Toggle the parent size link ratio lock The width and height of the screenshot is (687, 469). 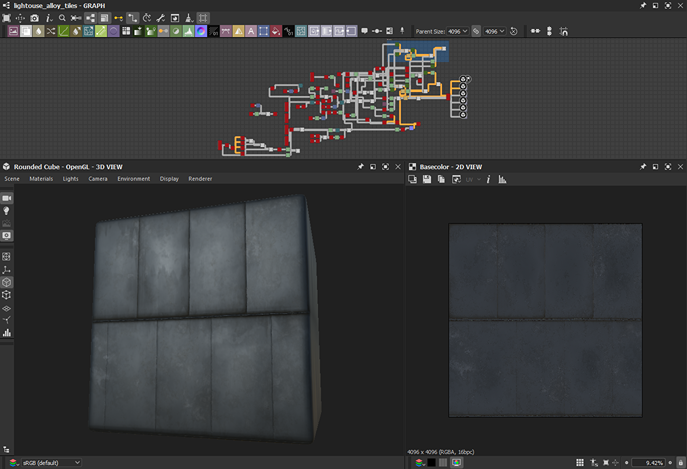[476, 32]
